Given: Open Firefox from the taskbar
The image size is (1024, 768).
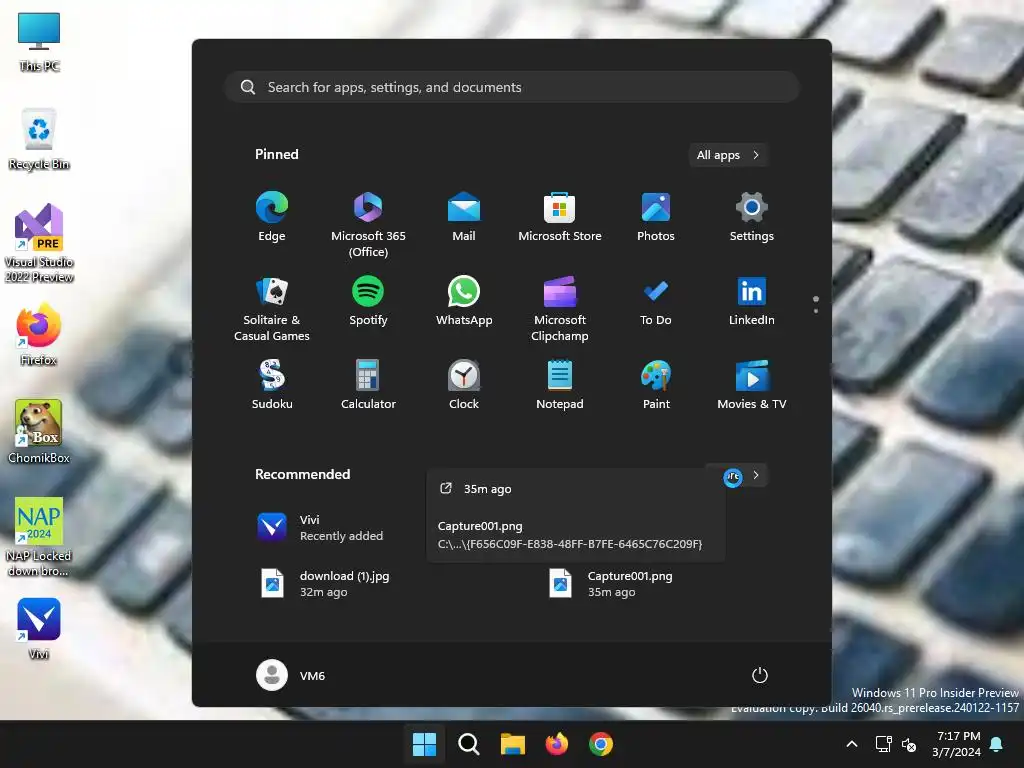Looking at the screenshot, I should pos(556,744).
